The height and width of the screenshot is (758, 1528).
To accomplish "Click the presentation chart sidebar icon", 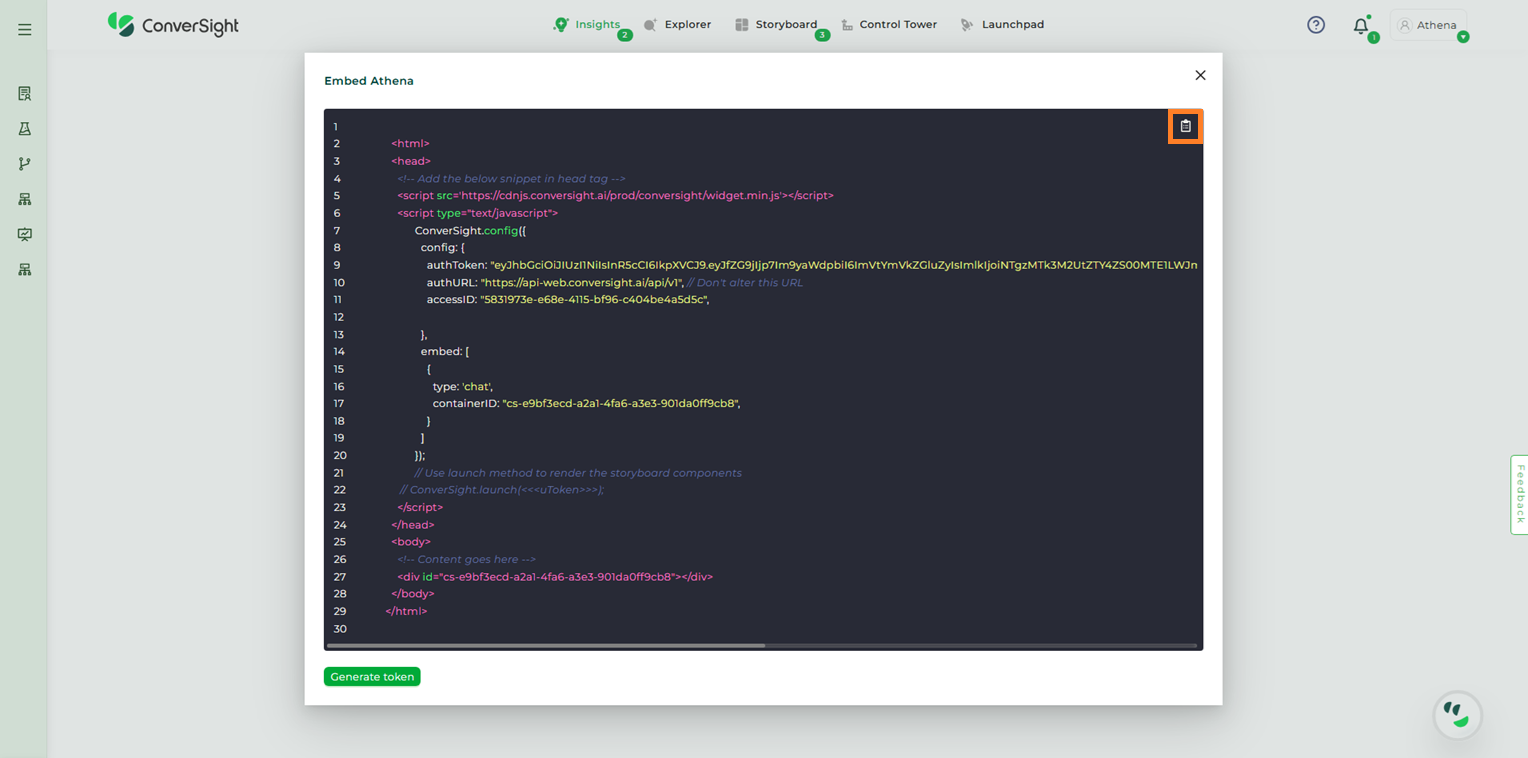I will 25,235.
